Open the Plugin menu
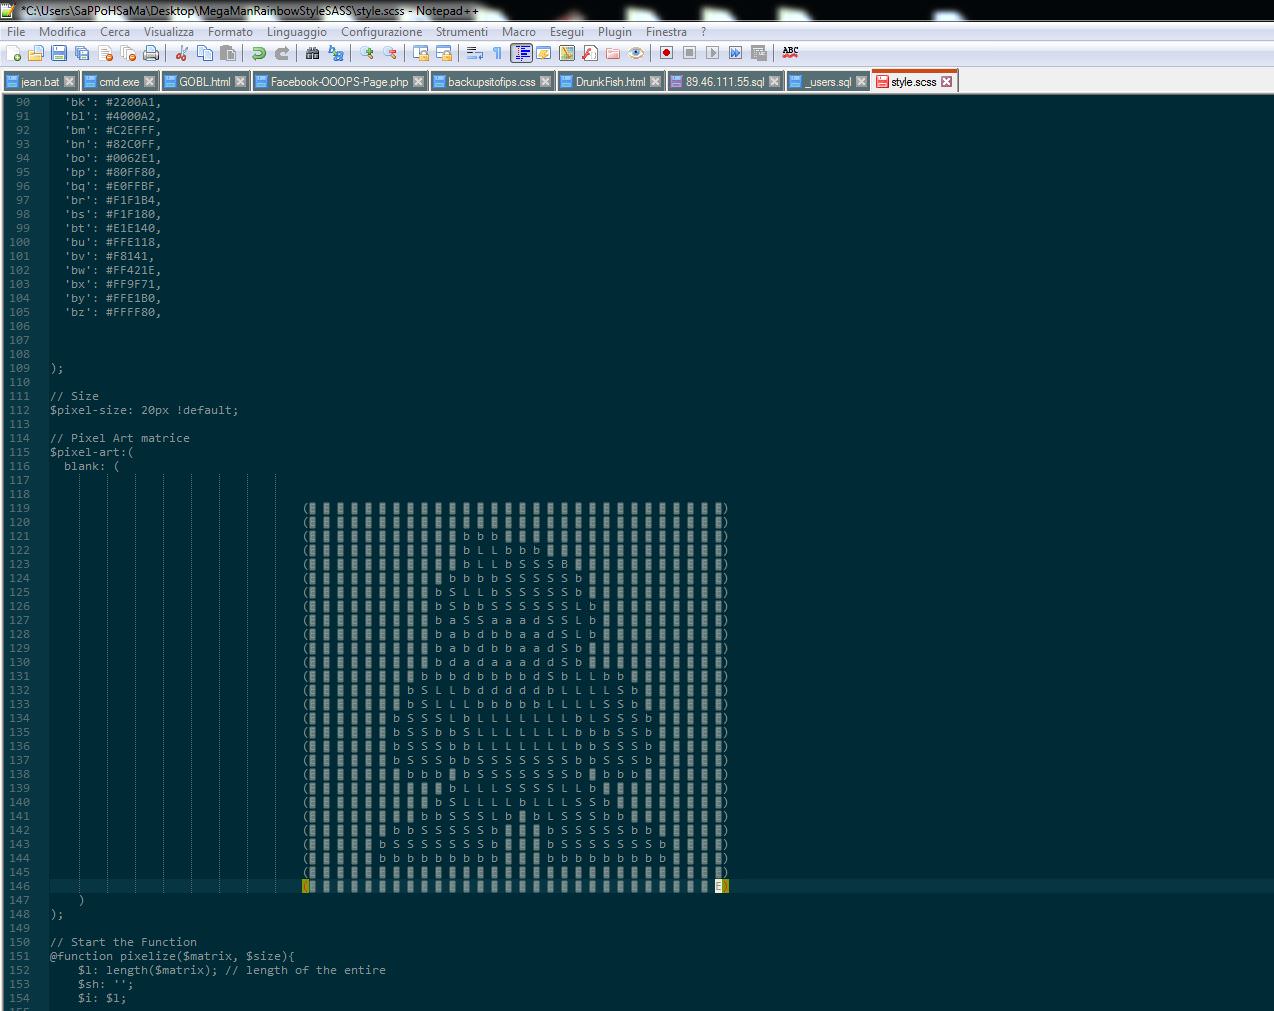The image size is (1274, 1011). (x=615, y=32)
